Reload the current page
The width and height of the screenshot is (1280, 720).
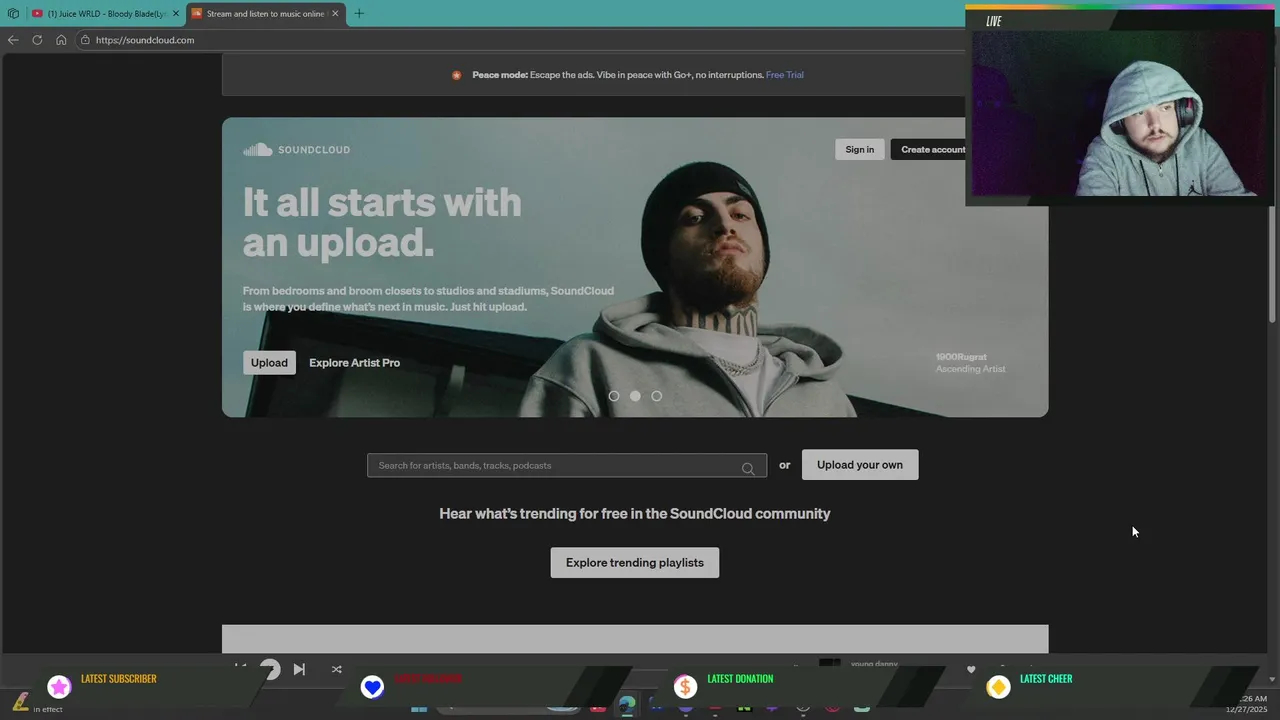(37, 40)
